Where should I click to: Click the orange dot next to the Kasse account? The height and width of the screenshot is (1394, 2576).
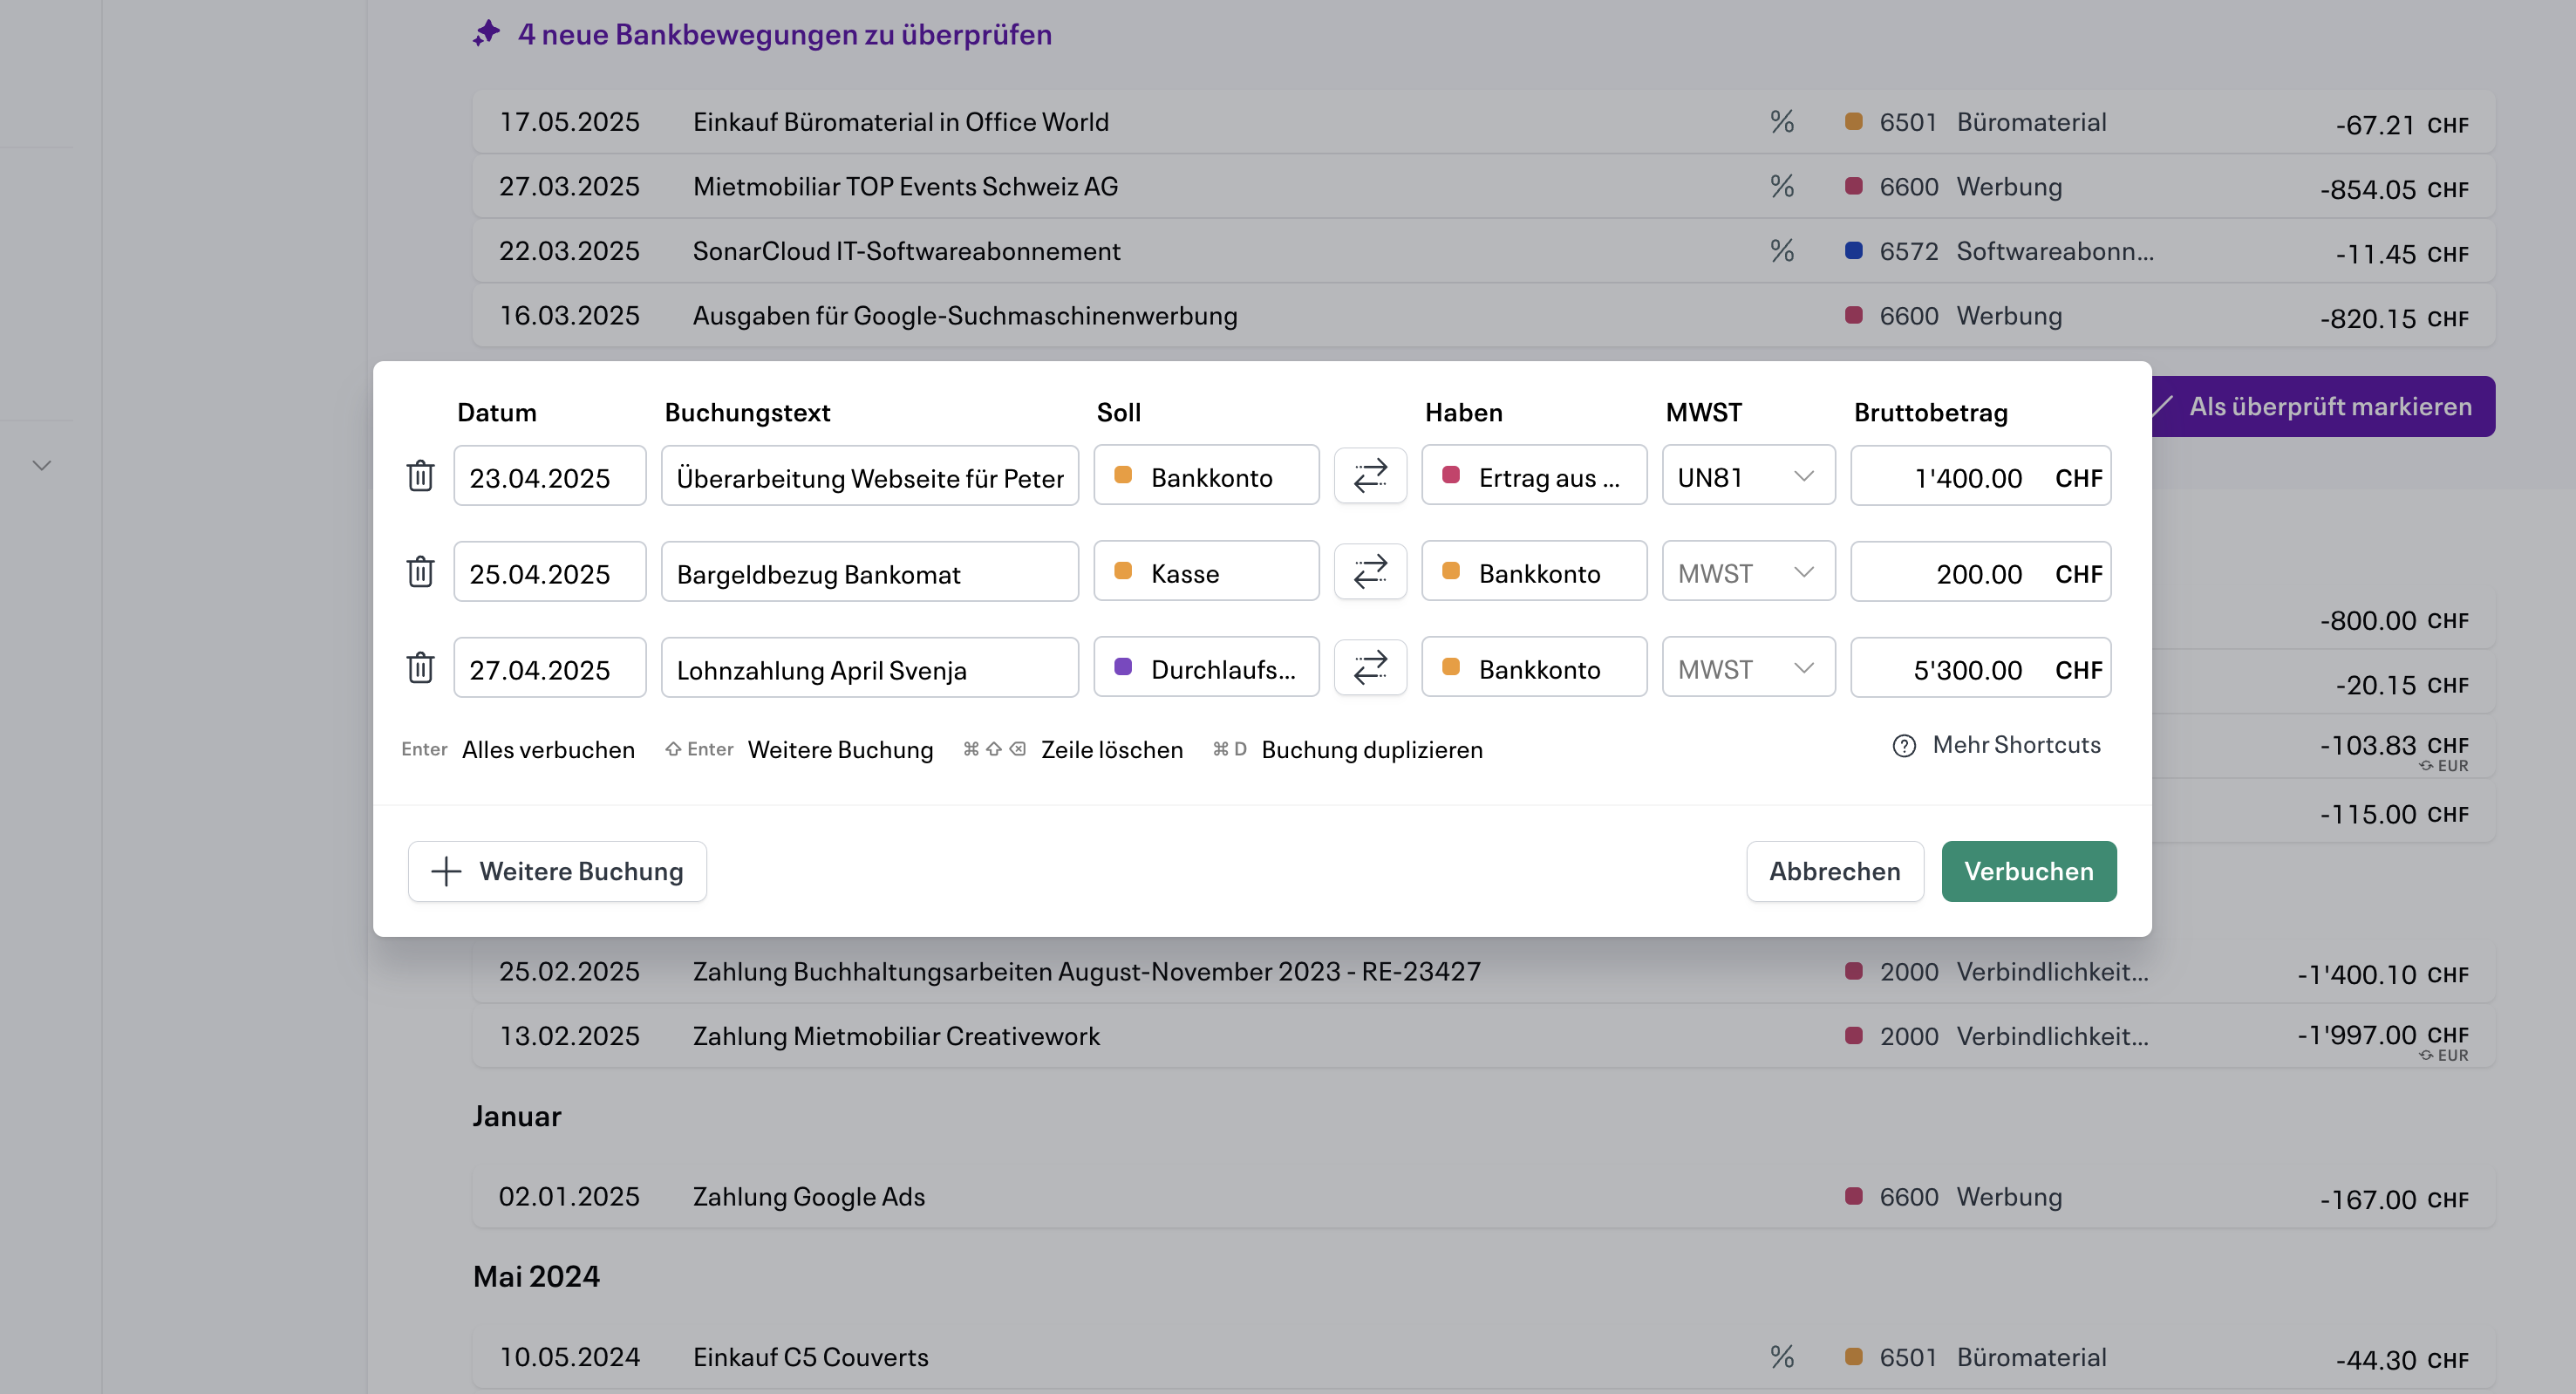[x=1125, y=572]
